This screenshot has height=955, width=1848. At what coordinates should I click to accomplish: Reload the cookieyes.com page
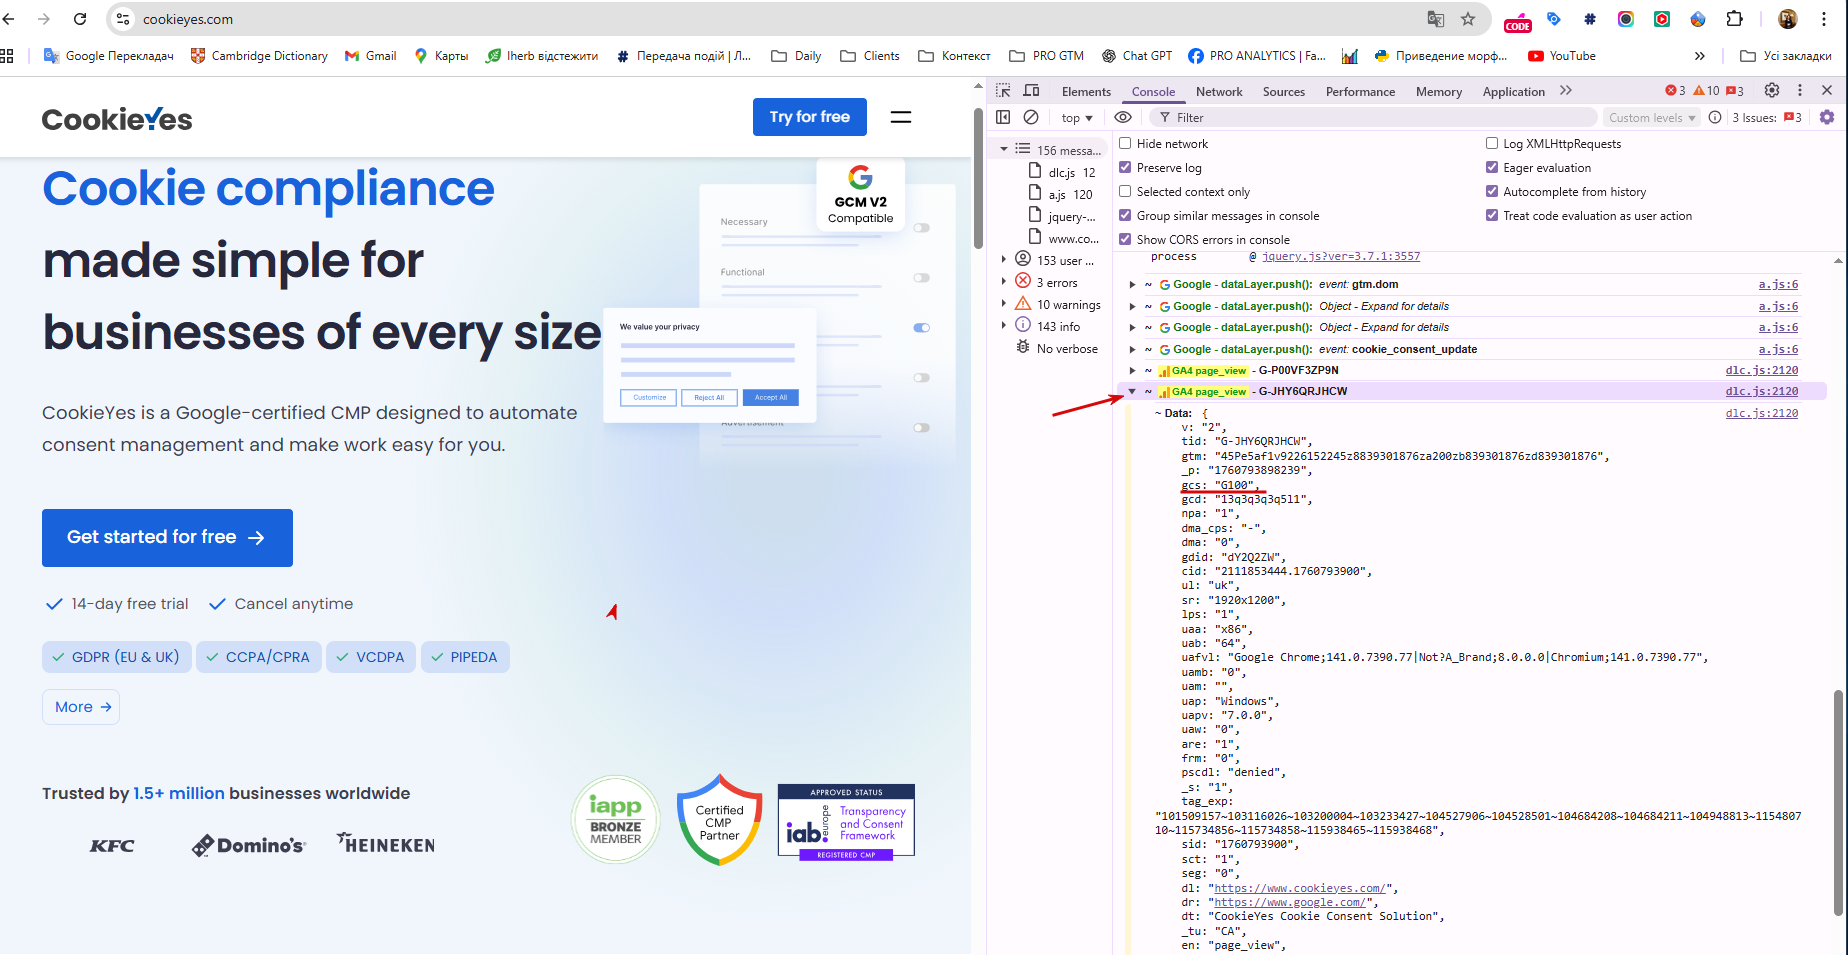click(x=80, y=19)
